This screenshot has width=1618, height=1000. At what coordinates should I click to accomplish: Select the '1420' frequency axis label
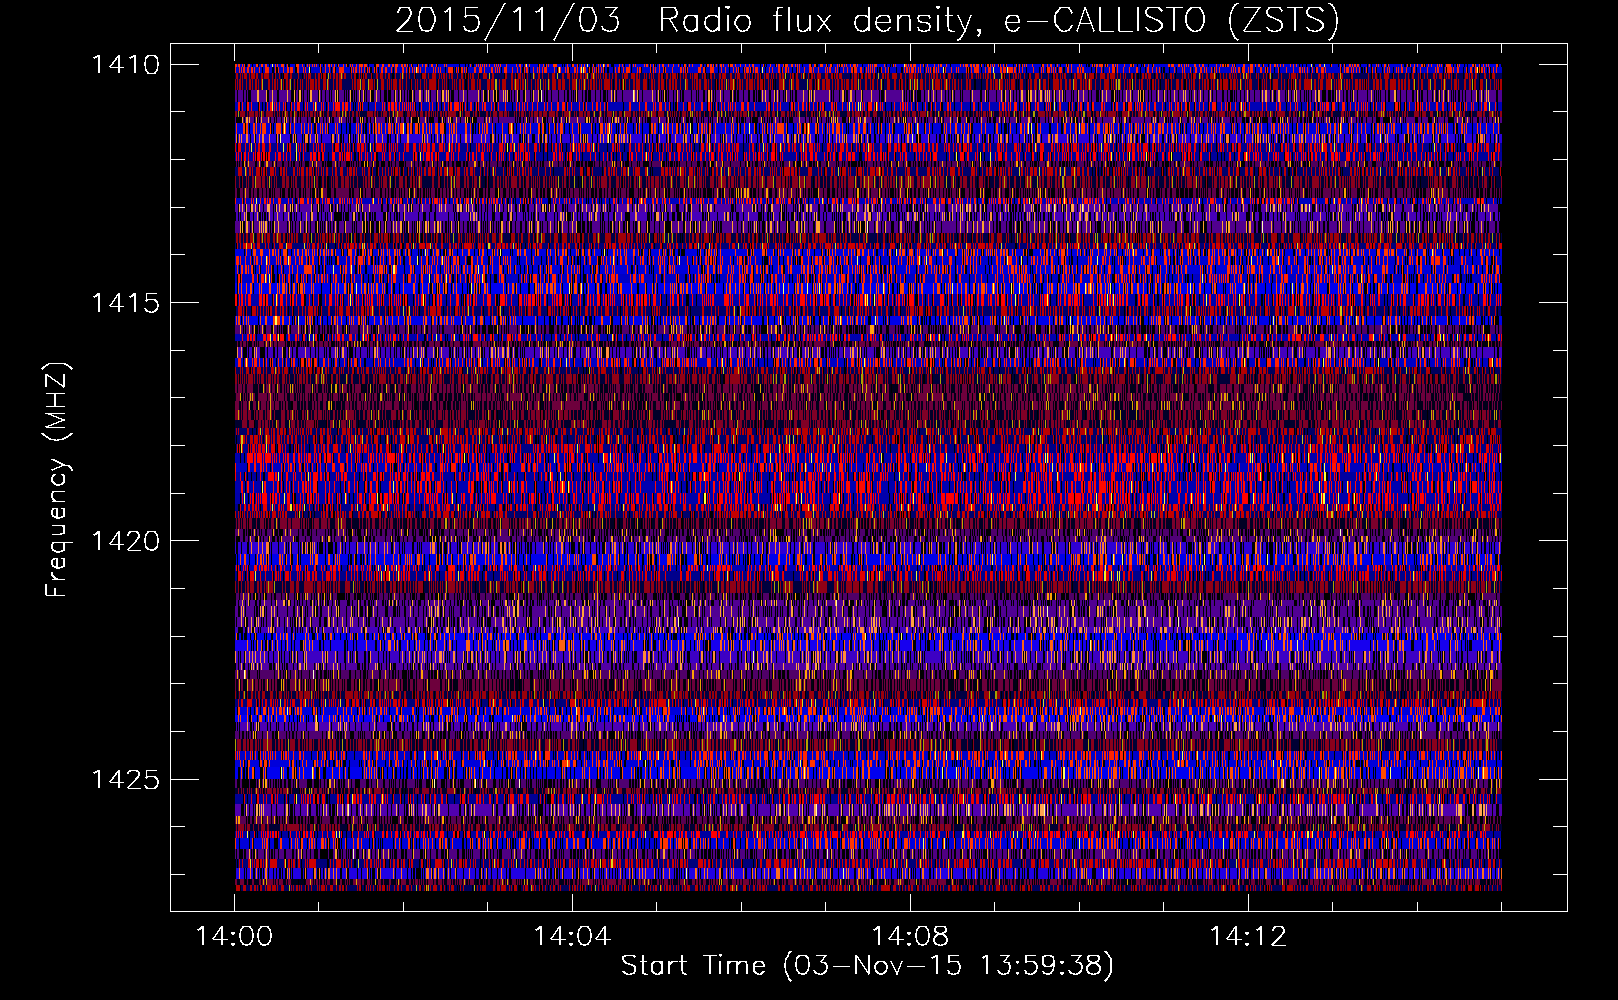[x=125, y=541]
